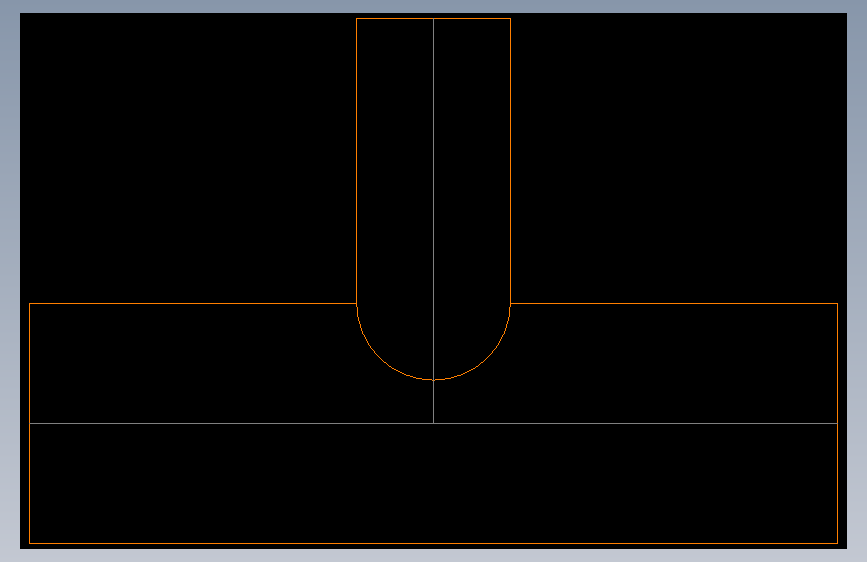867x562 pixels.
Task: Select the bottom orange edge of the block
Action: pyautogui.click(x=434, y=543)
